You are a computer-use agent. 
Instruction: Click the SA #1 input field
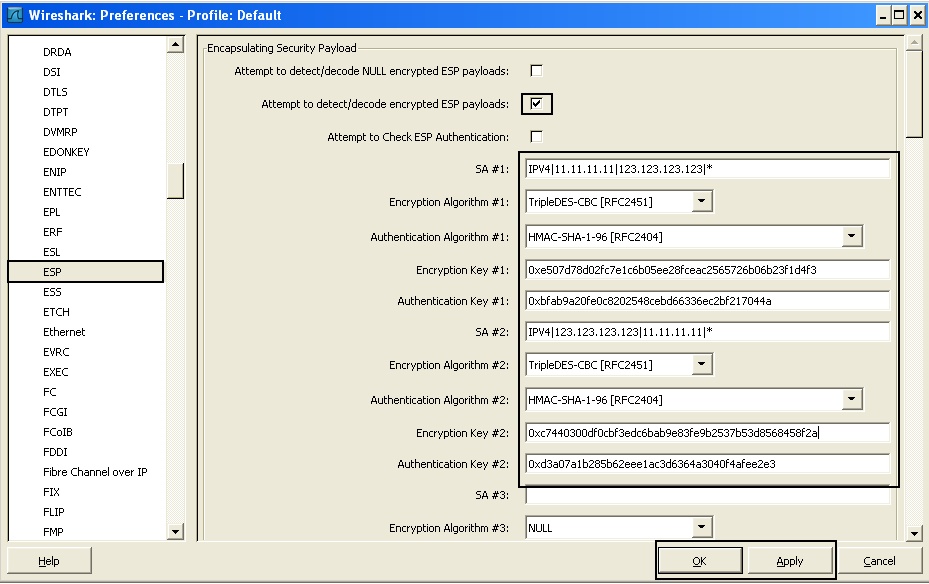coord(707,169)
